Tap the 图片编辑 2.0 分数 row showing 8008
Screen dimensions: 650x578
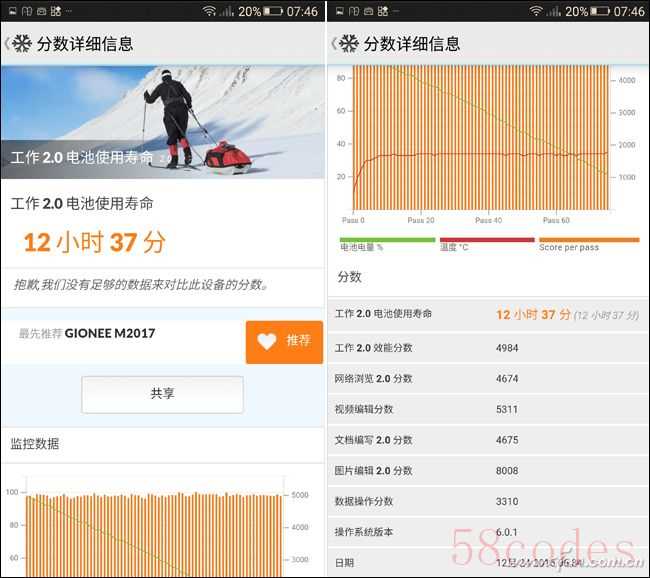click(x=488, y=471)
